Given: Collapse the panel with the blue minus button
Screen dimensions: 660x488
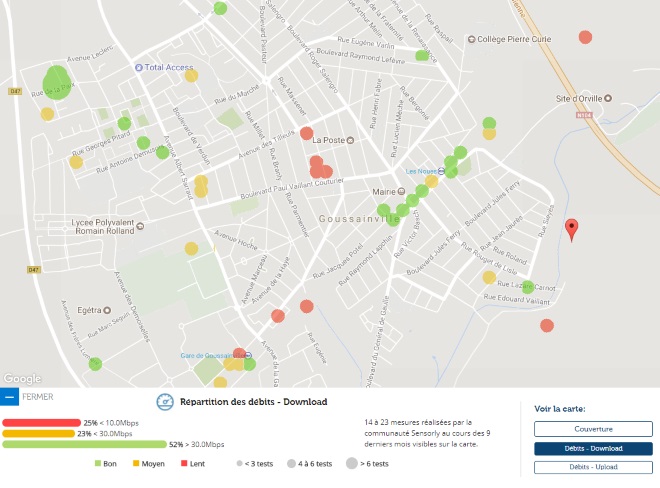Looking at the screenshot, I should (x=9, y=396).
